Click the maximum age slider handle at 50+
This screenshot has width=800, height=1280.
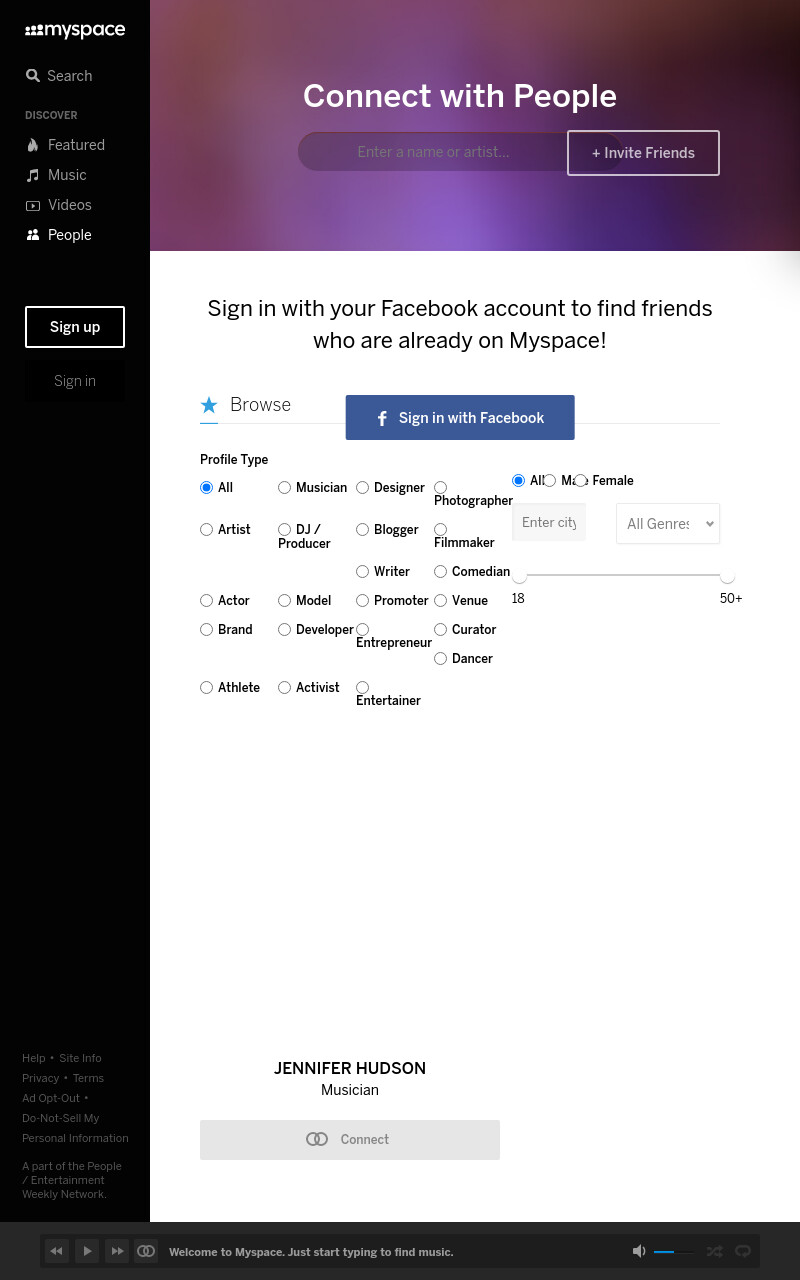click(727, 576)
